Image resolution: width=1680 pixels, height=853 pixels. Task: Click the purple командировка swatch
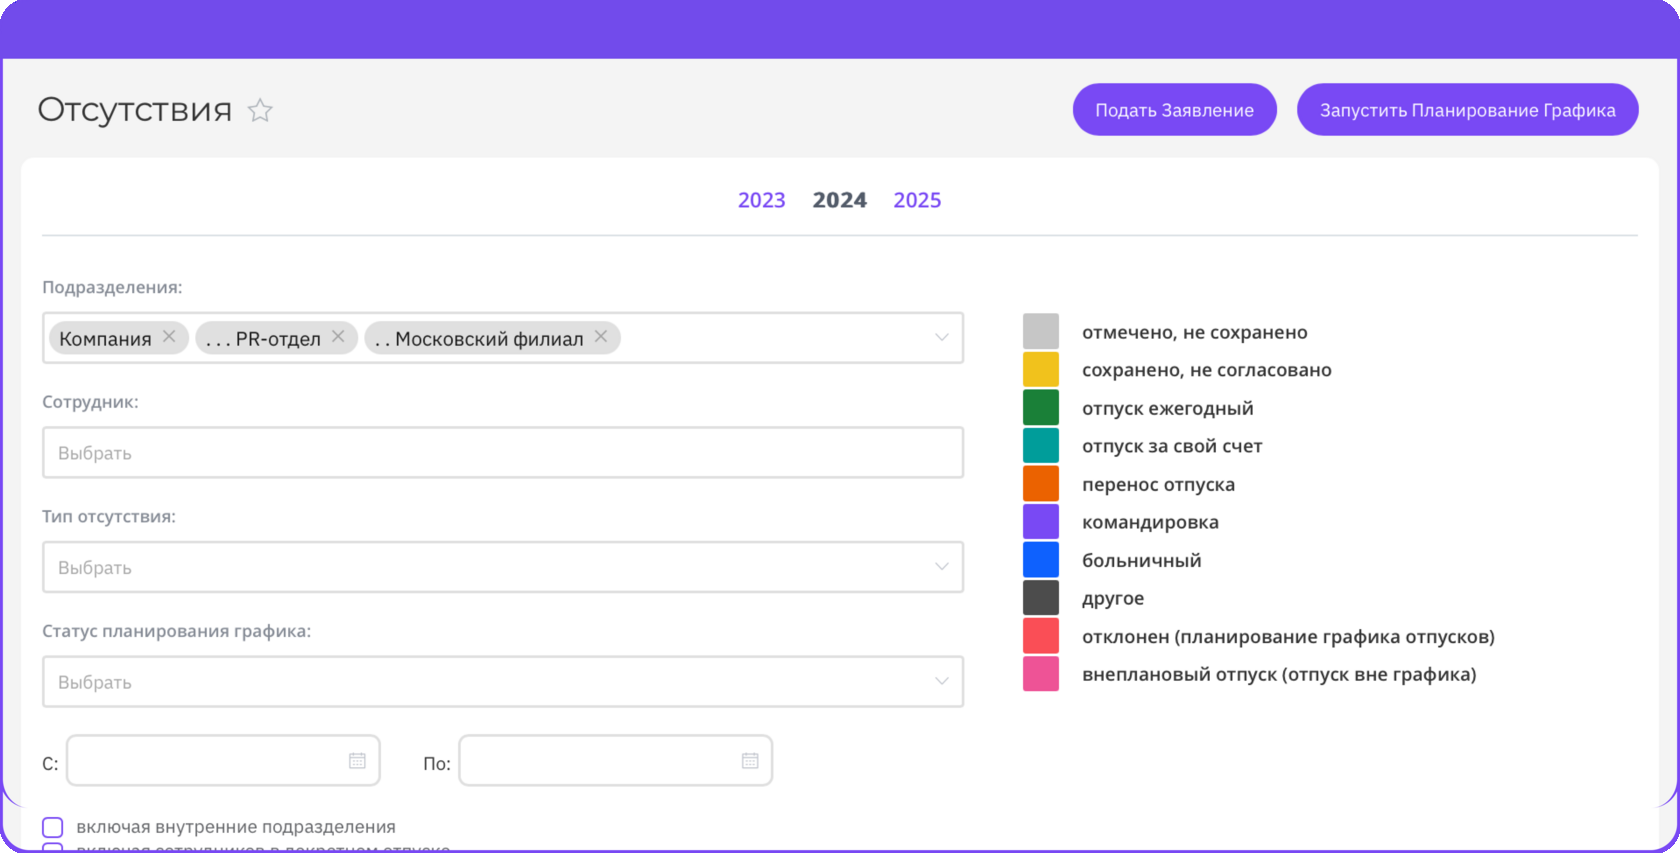coord(1041,521)
